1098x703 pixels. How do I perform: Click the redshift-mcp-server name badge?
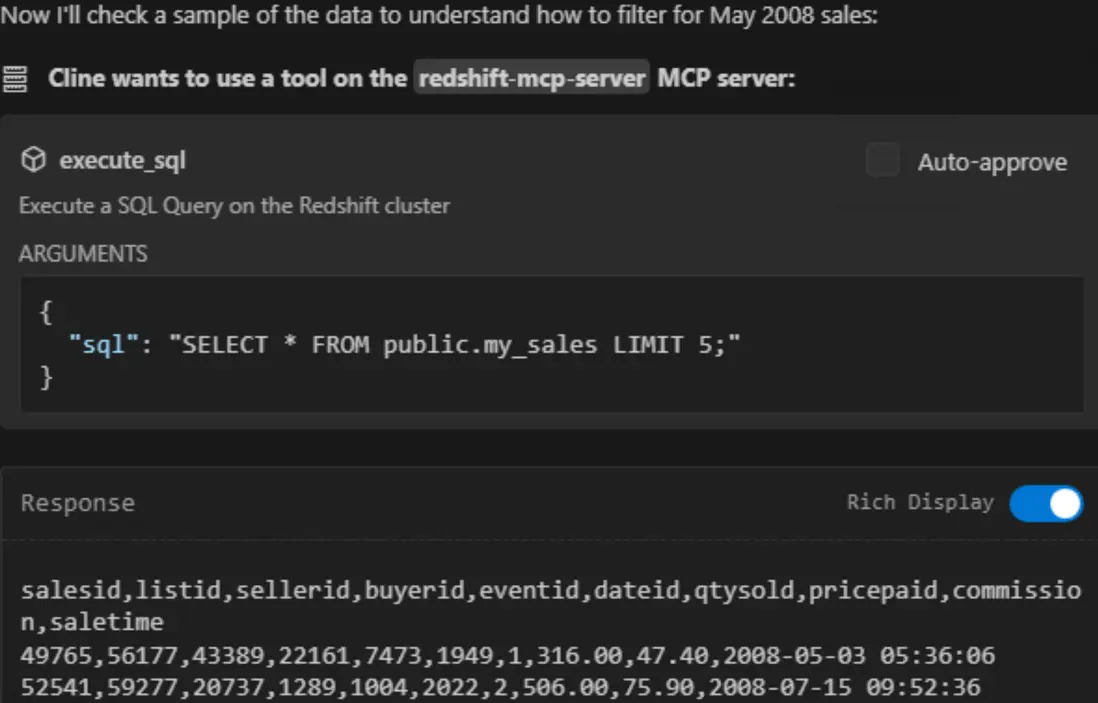click(x=531, y=78)
